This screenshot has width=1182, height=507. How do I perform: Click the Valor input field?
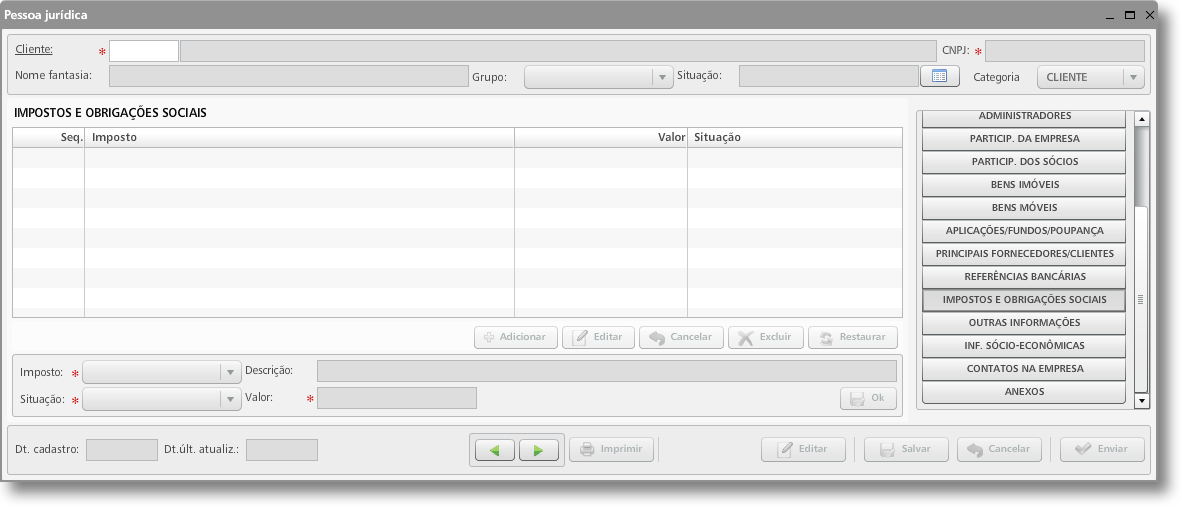(397, 398)
